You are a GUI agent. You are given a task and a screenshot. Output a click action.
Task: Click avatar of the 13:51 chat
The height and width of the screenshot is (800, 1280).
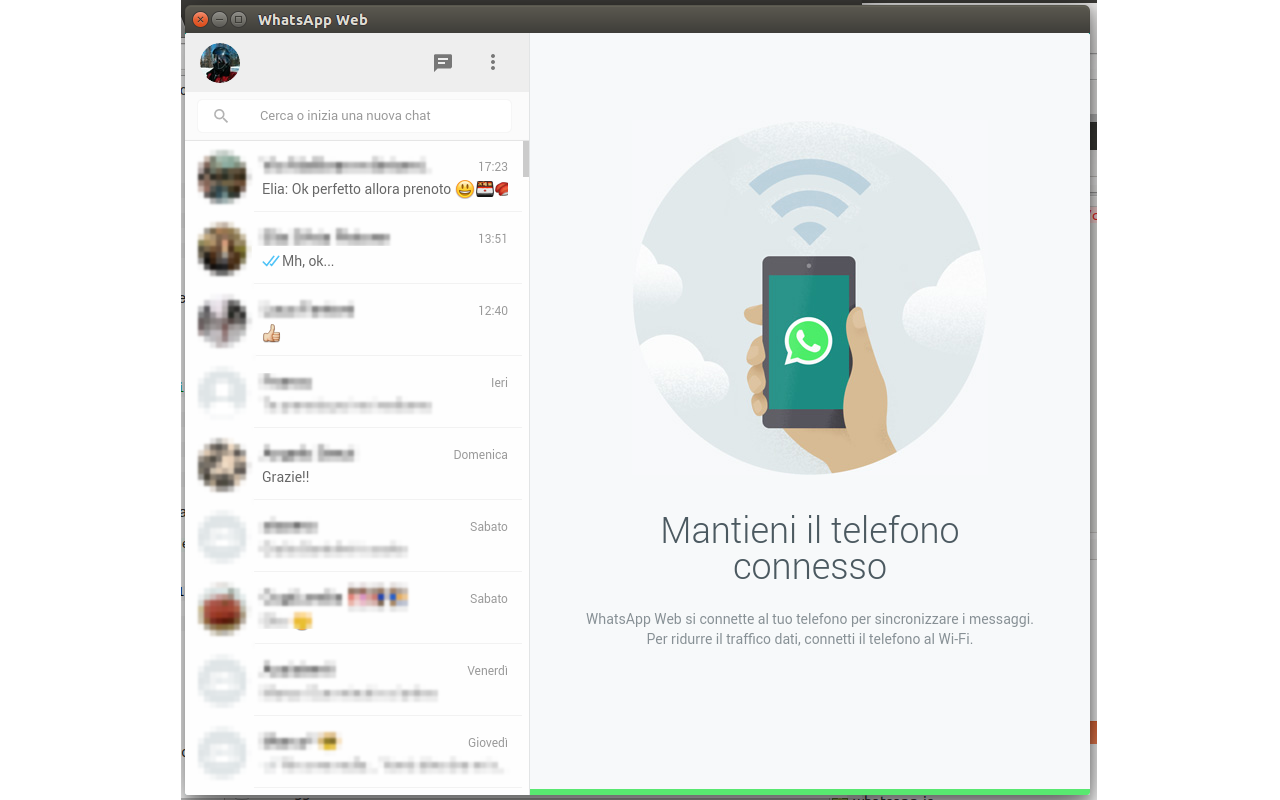click(x=222, y=249)
